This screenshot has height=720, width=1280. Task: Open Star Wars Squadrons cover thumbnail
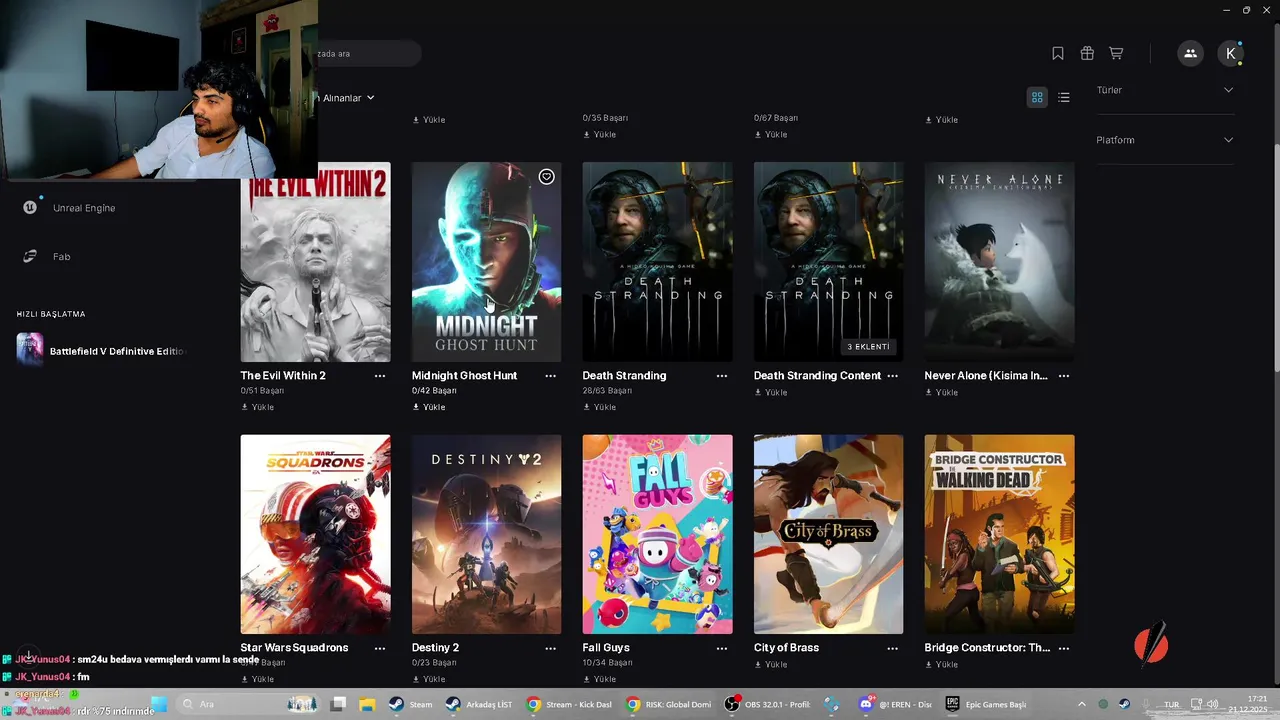316,534
